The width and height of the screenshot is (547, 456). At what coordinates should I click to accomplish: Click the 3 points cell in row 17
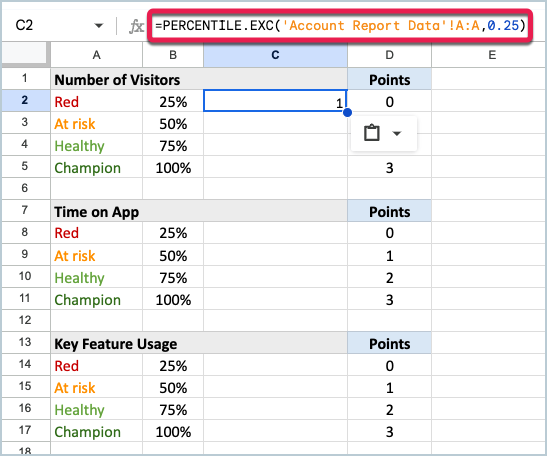[389, 432]
